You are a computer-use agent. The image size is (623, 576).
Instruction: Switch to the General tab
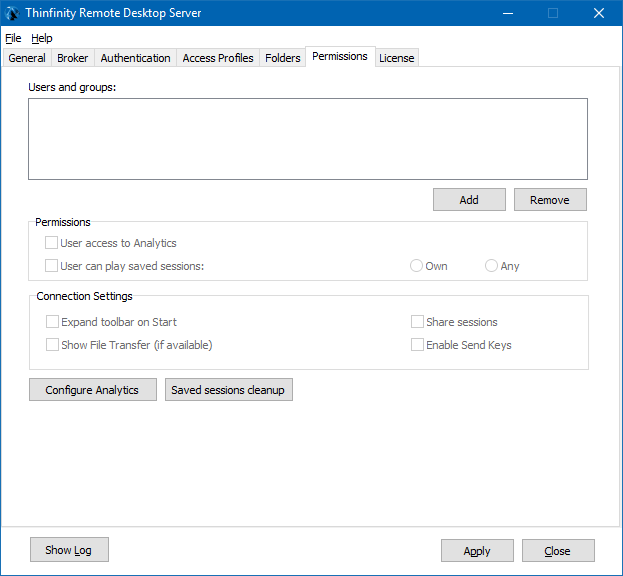pyautogui.click(x=27, y=58)
